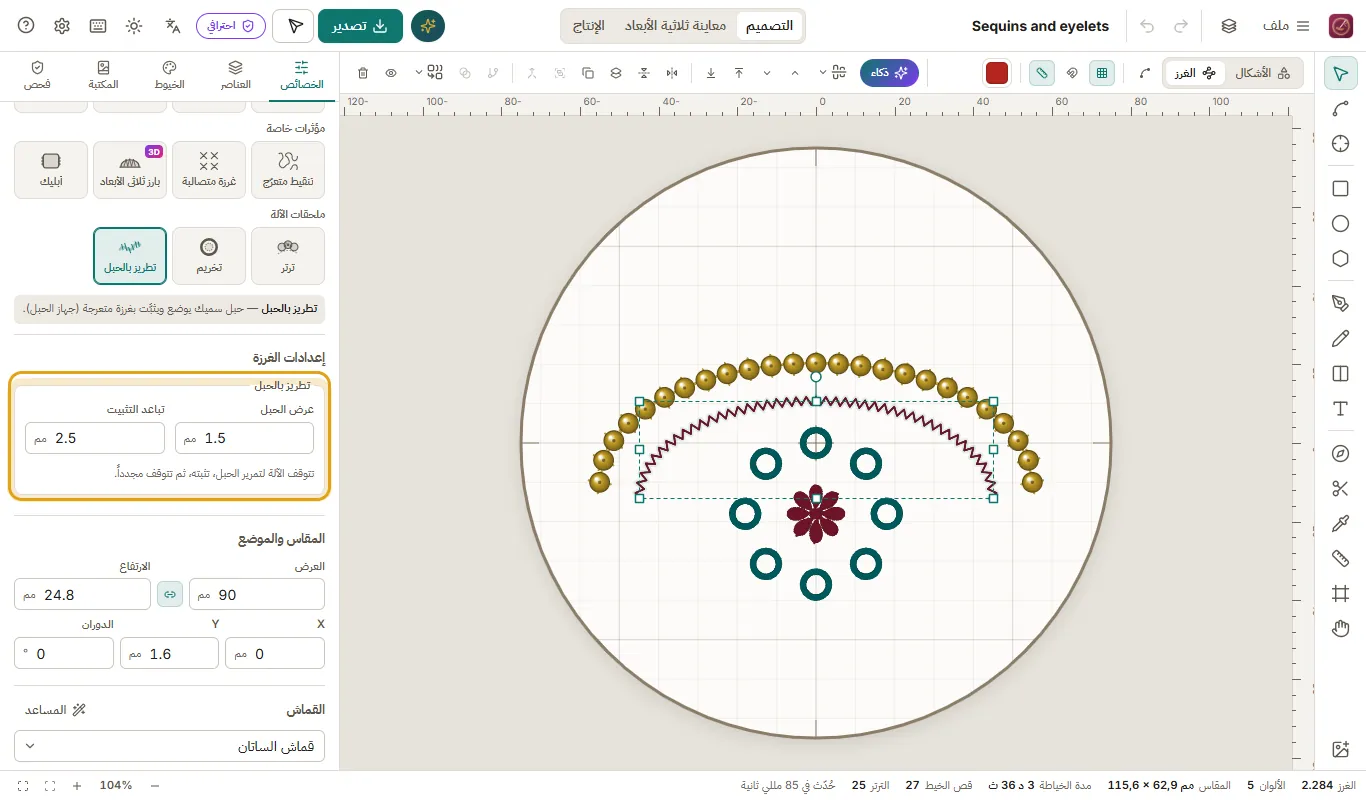The image size is (1366, 800).
Task: Select the تخريم eyelet attachment
Action: tap(209, 256)
